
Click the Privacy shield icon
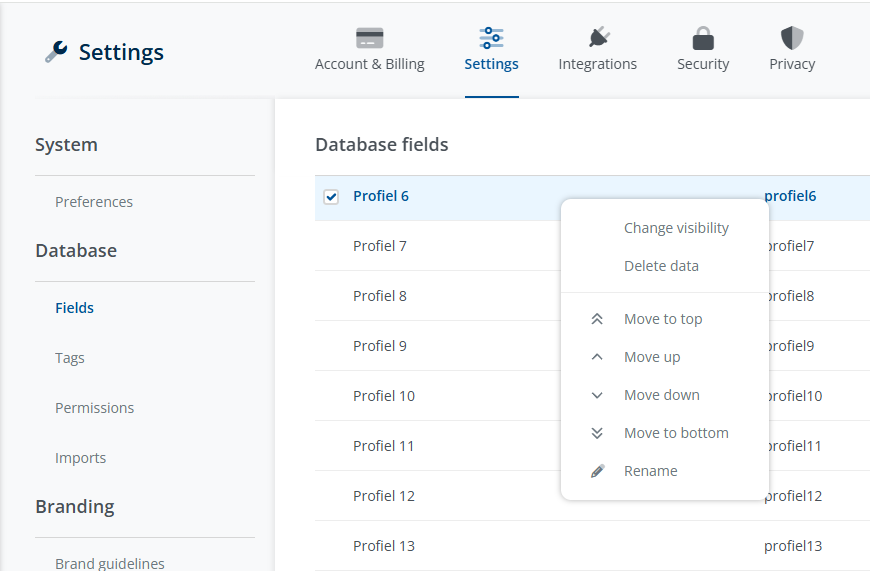tap(792, 38)
